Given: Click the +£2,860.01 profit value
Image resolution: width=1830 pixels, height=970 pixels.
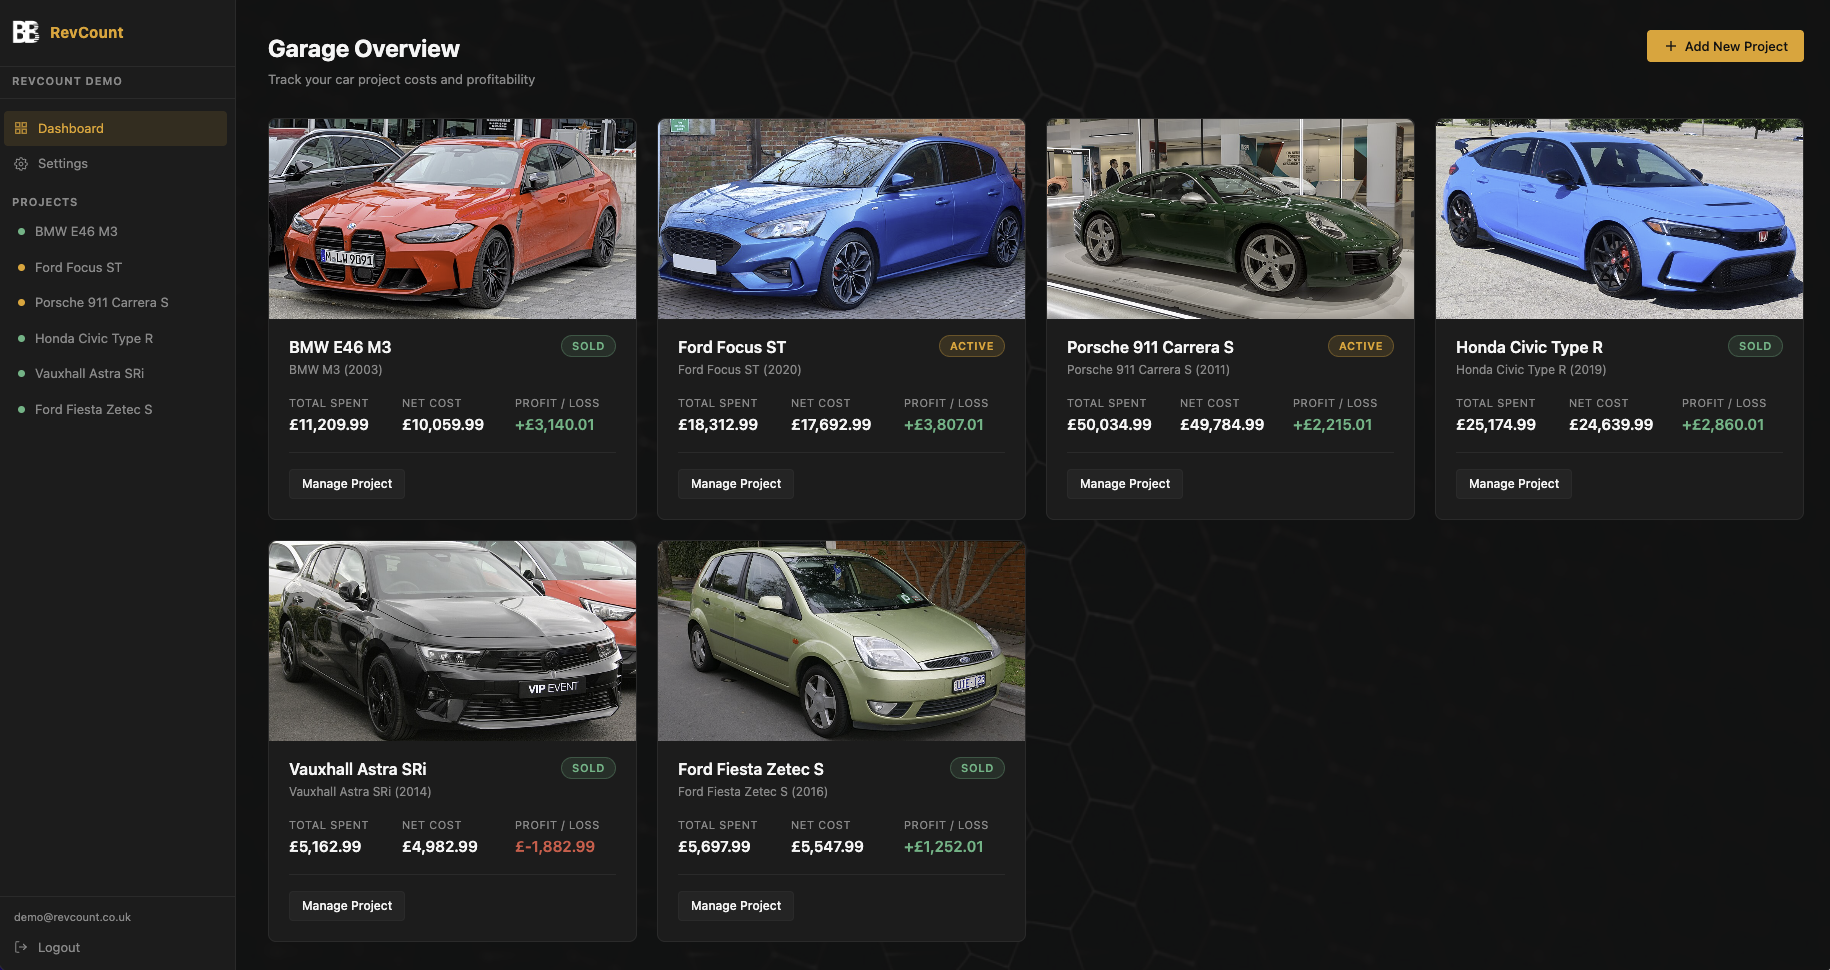Looking at the screenshot, I should click(1723, 425).
